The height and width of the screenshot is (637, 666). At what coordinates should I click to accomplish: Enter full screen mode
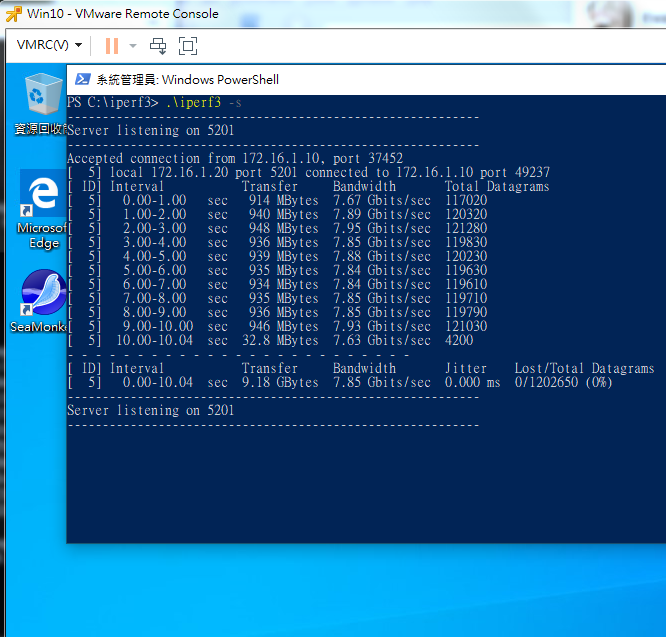tap(188, 46)
